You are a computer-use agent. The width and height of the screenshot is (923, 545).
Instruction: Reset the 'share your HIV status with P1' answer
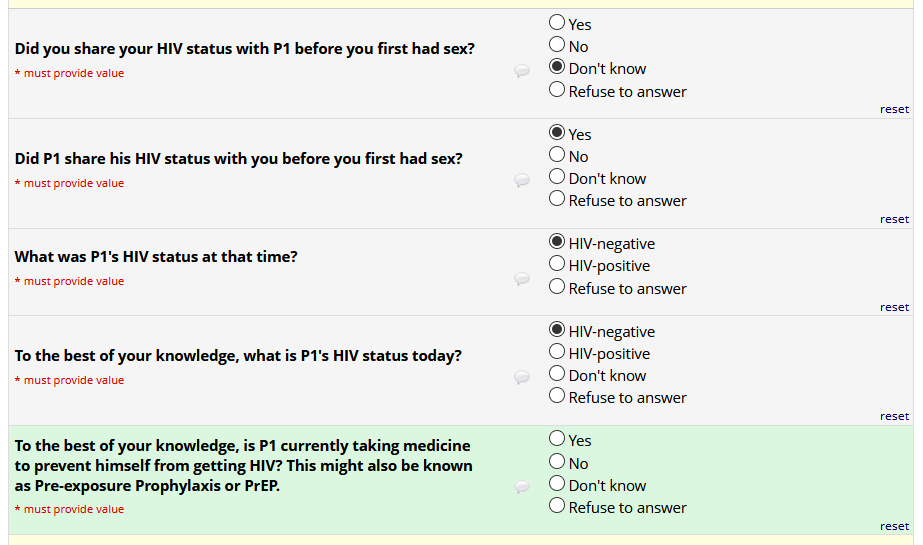click(x=894, y=109)
